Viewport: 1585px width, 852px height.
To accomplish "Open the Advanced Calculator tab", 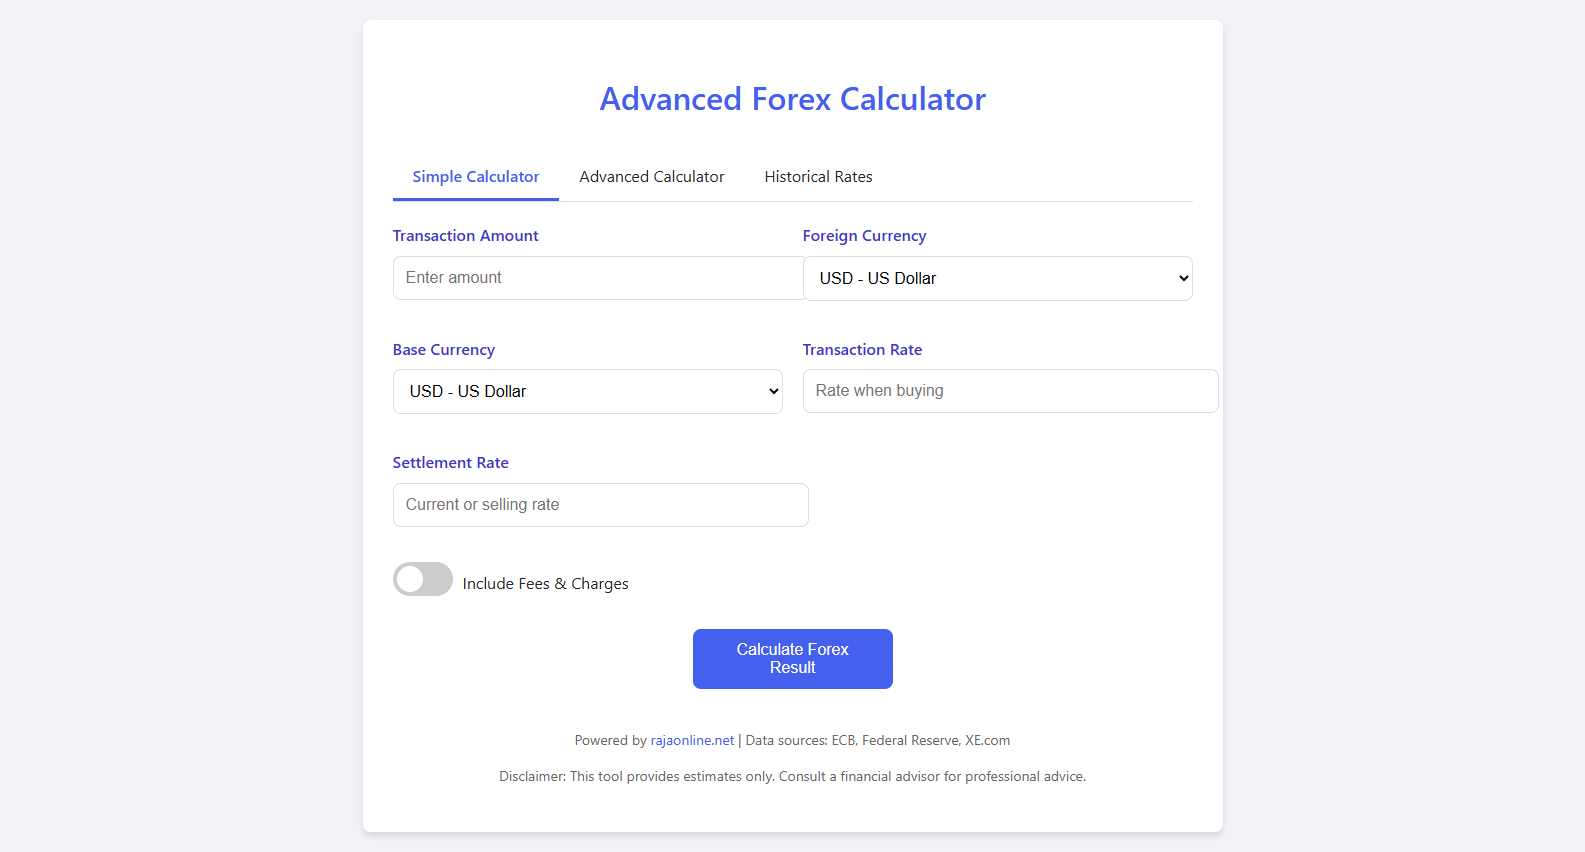I will (652, 177).
